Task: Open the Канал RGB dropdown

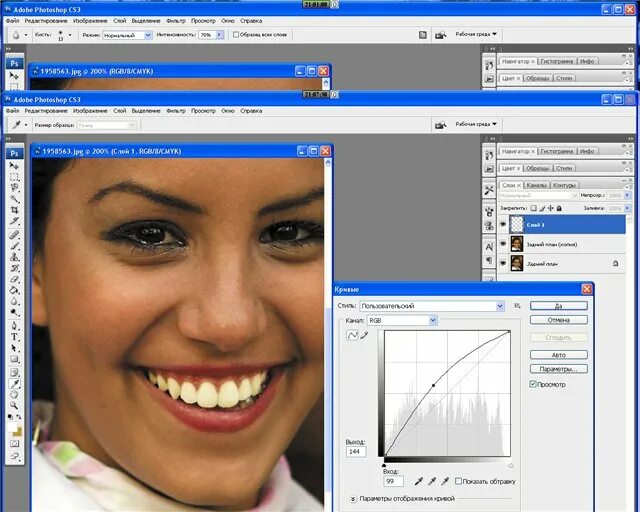Action: click(x=433, y=321)
